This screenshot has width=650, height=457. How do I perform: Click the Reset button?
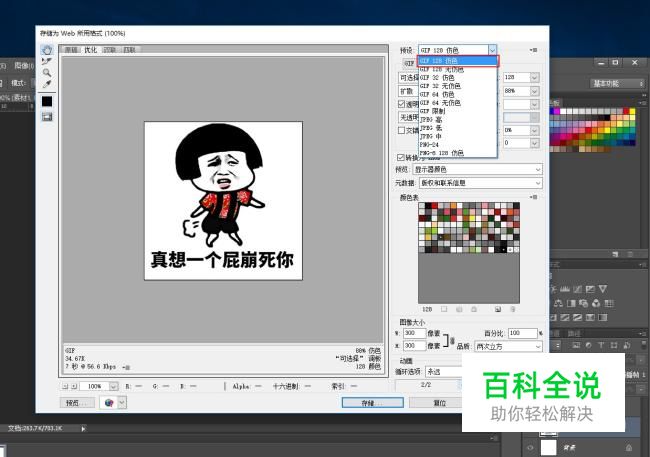[436, 403]
